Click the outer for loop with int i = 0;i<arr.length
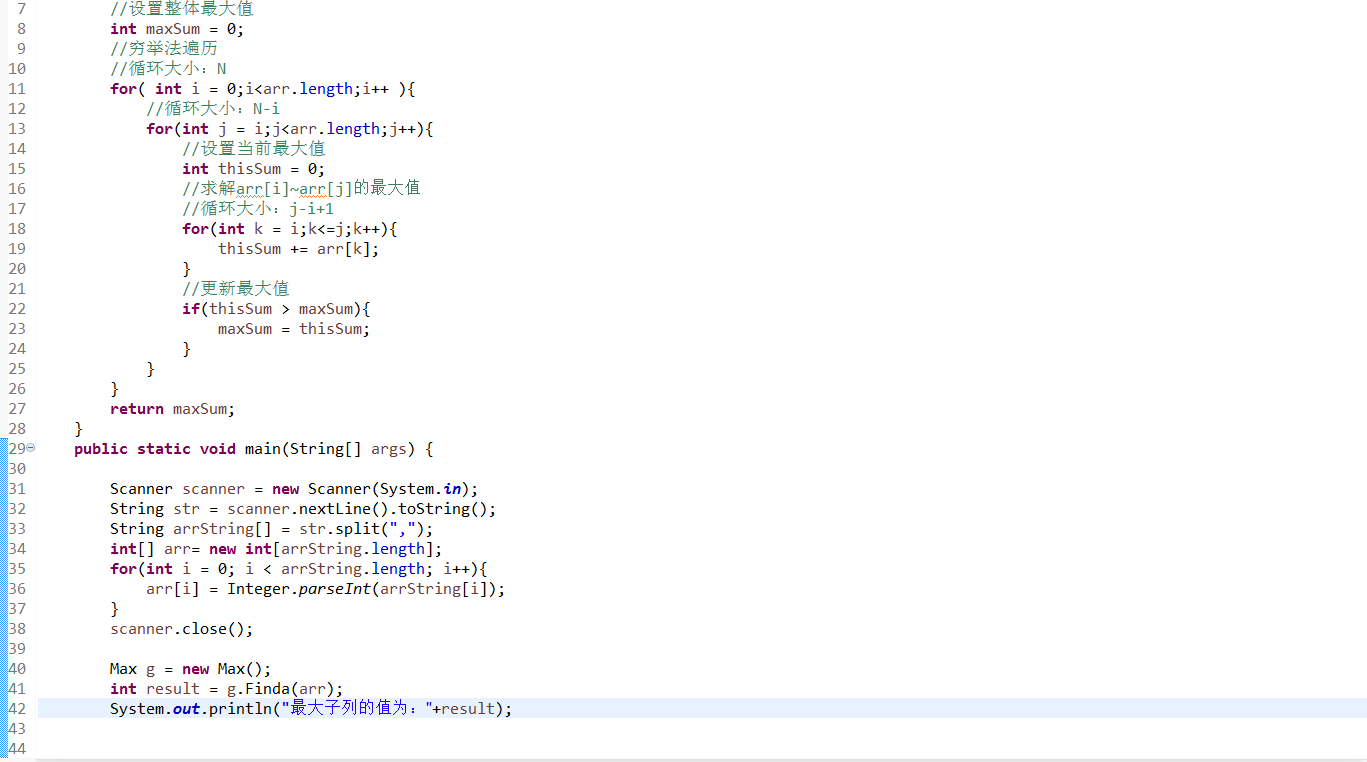The height and width of the screenshot is (762, 1367). (x=263, y=89)
